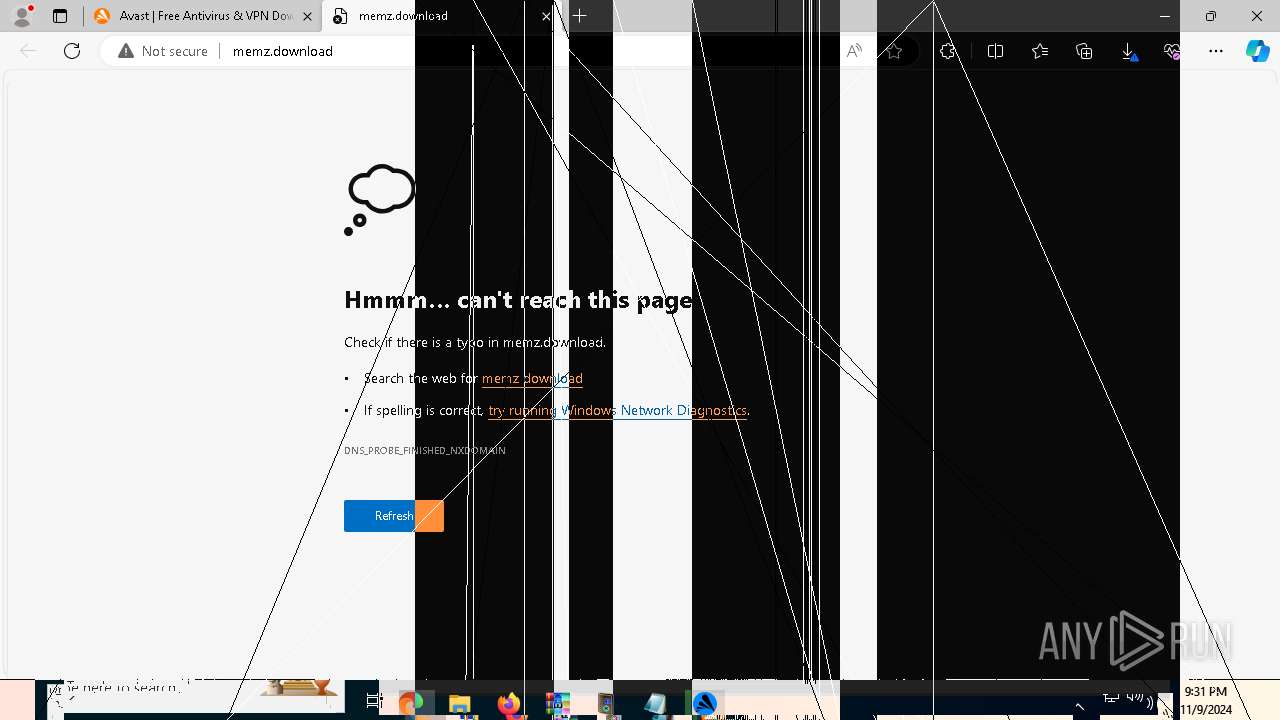Open Browser essentials heart icon
This screenshot has height=720, width=1280.
(1172, 51)
